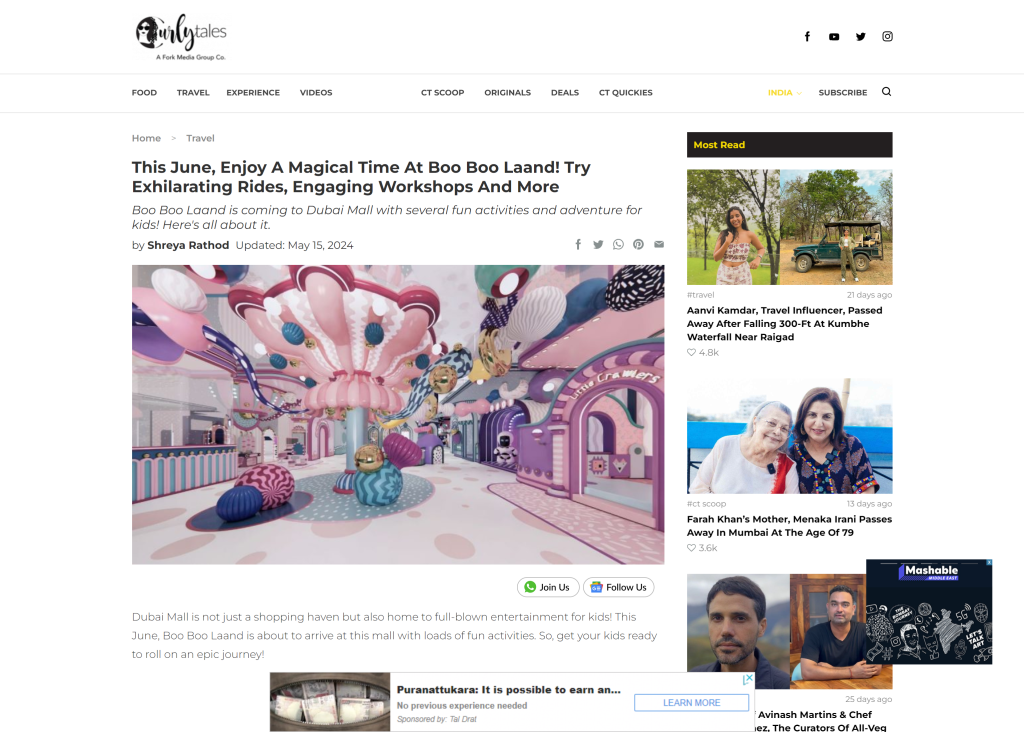Screen dimensions: 1024x732
Task: Click the Follow Us Google News button
Action: click(x=618, y=587)
